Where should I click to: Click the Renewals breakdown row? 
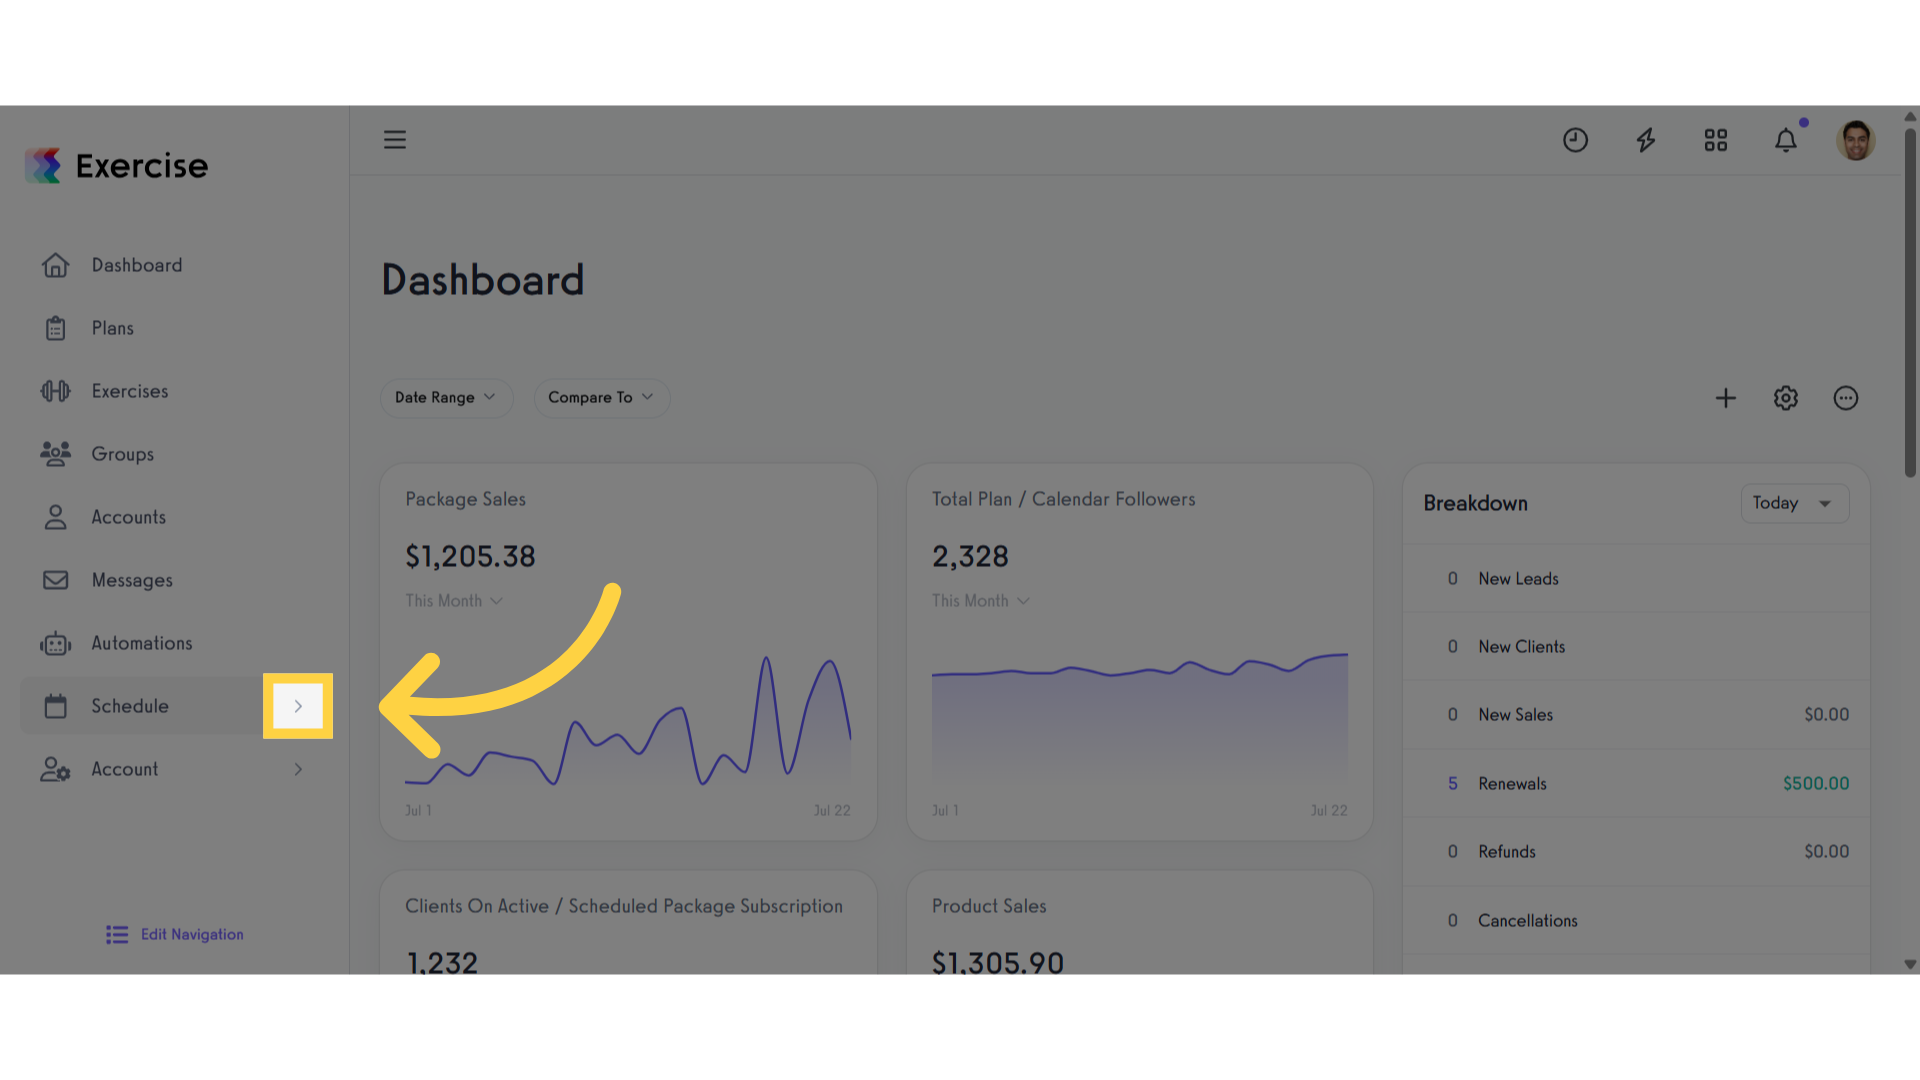[1637, 783]
